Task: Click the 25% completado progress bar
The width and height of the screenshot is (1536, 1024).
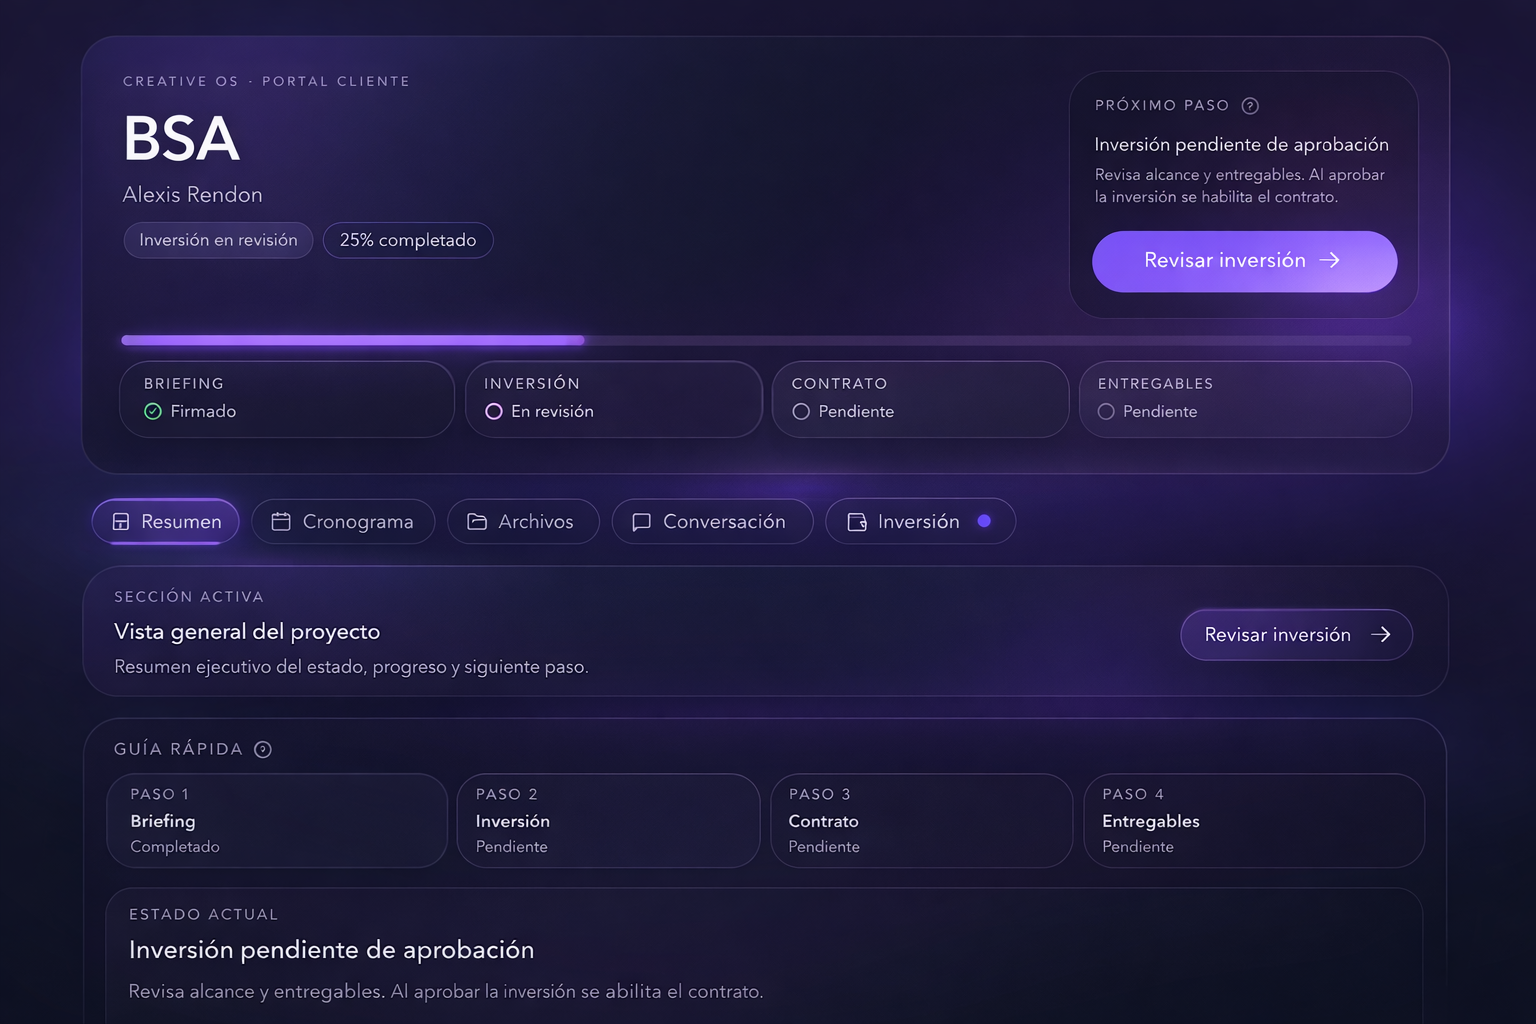Action: (408, 240)
